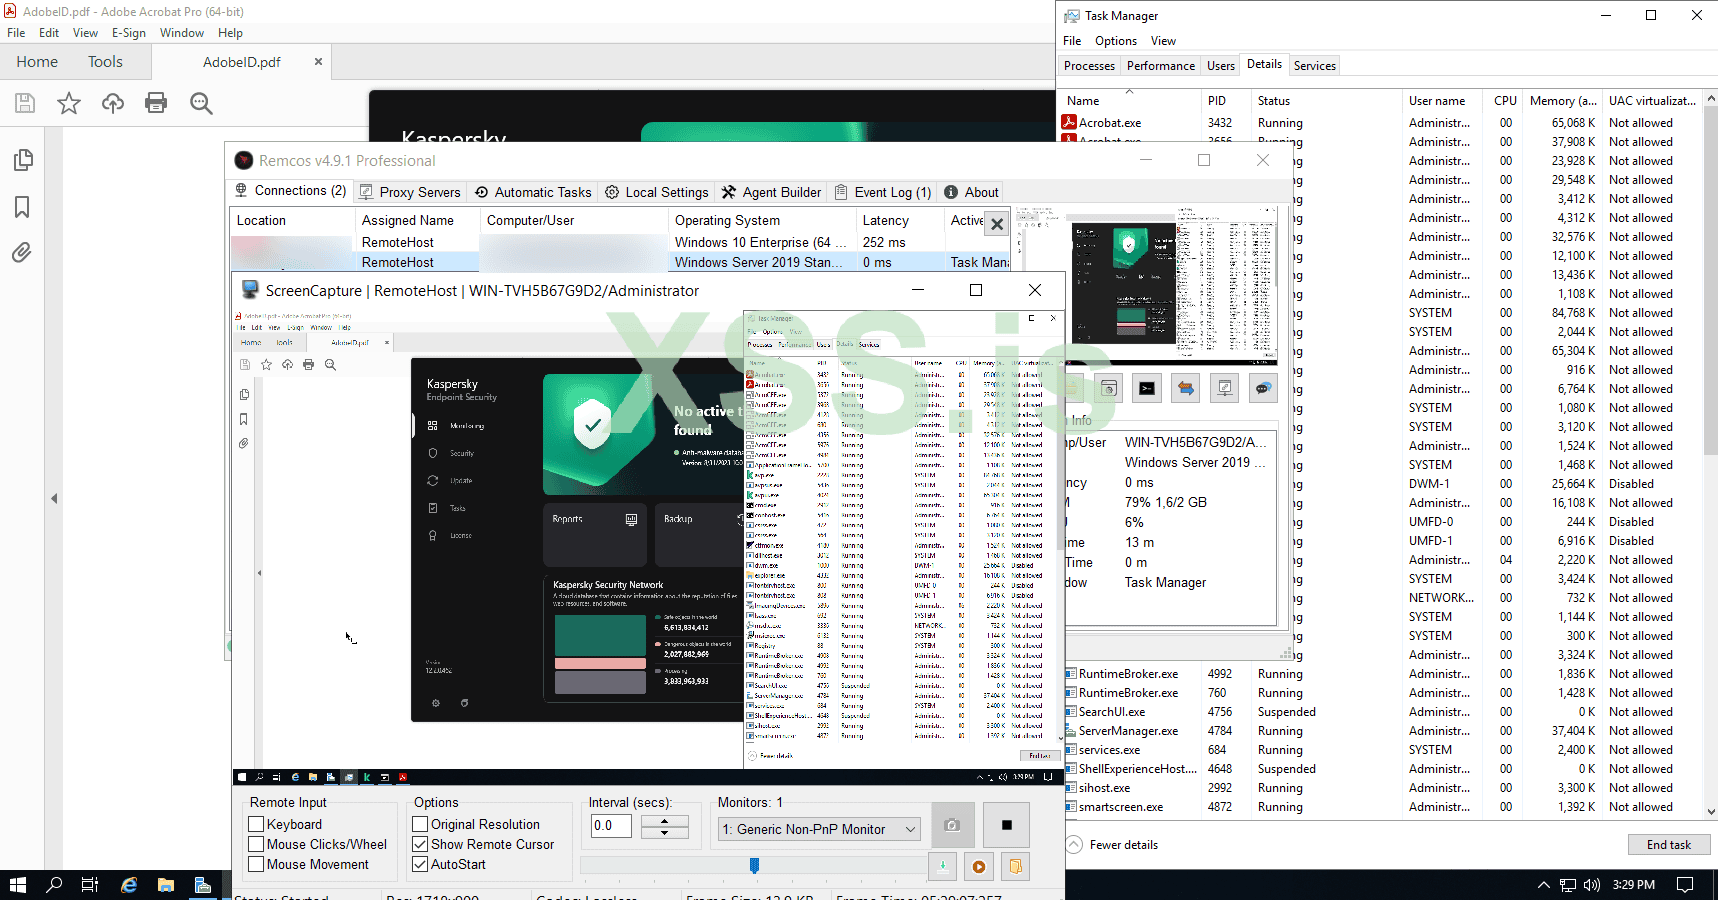The height and width of the screenshot is (900, 1718).
Task: Switch to the Proxy Servers tab in Remcos
Action: pyautogui.click(x=410, y=192)
